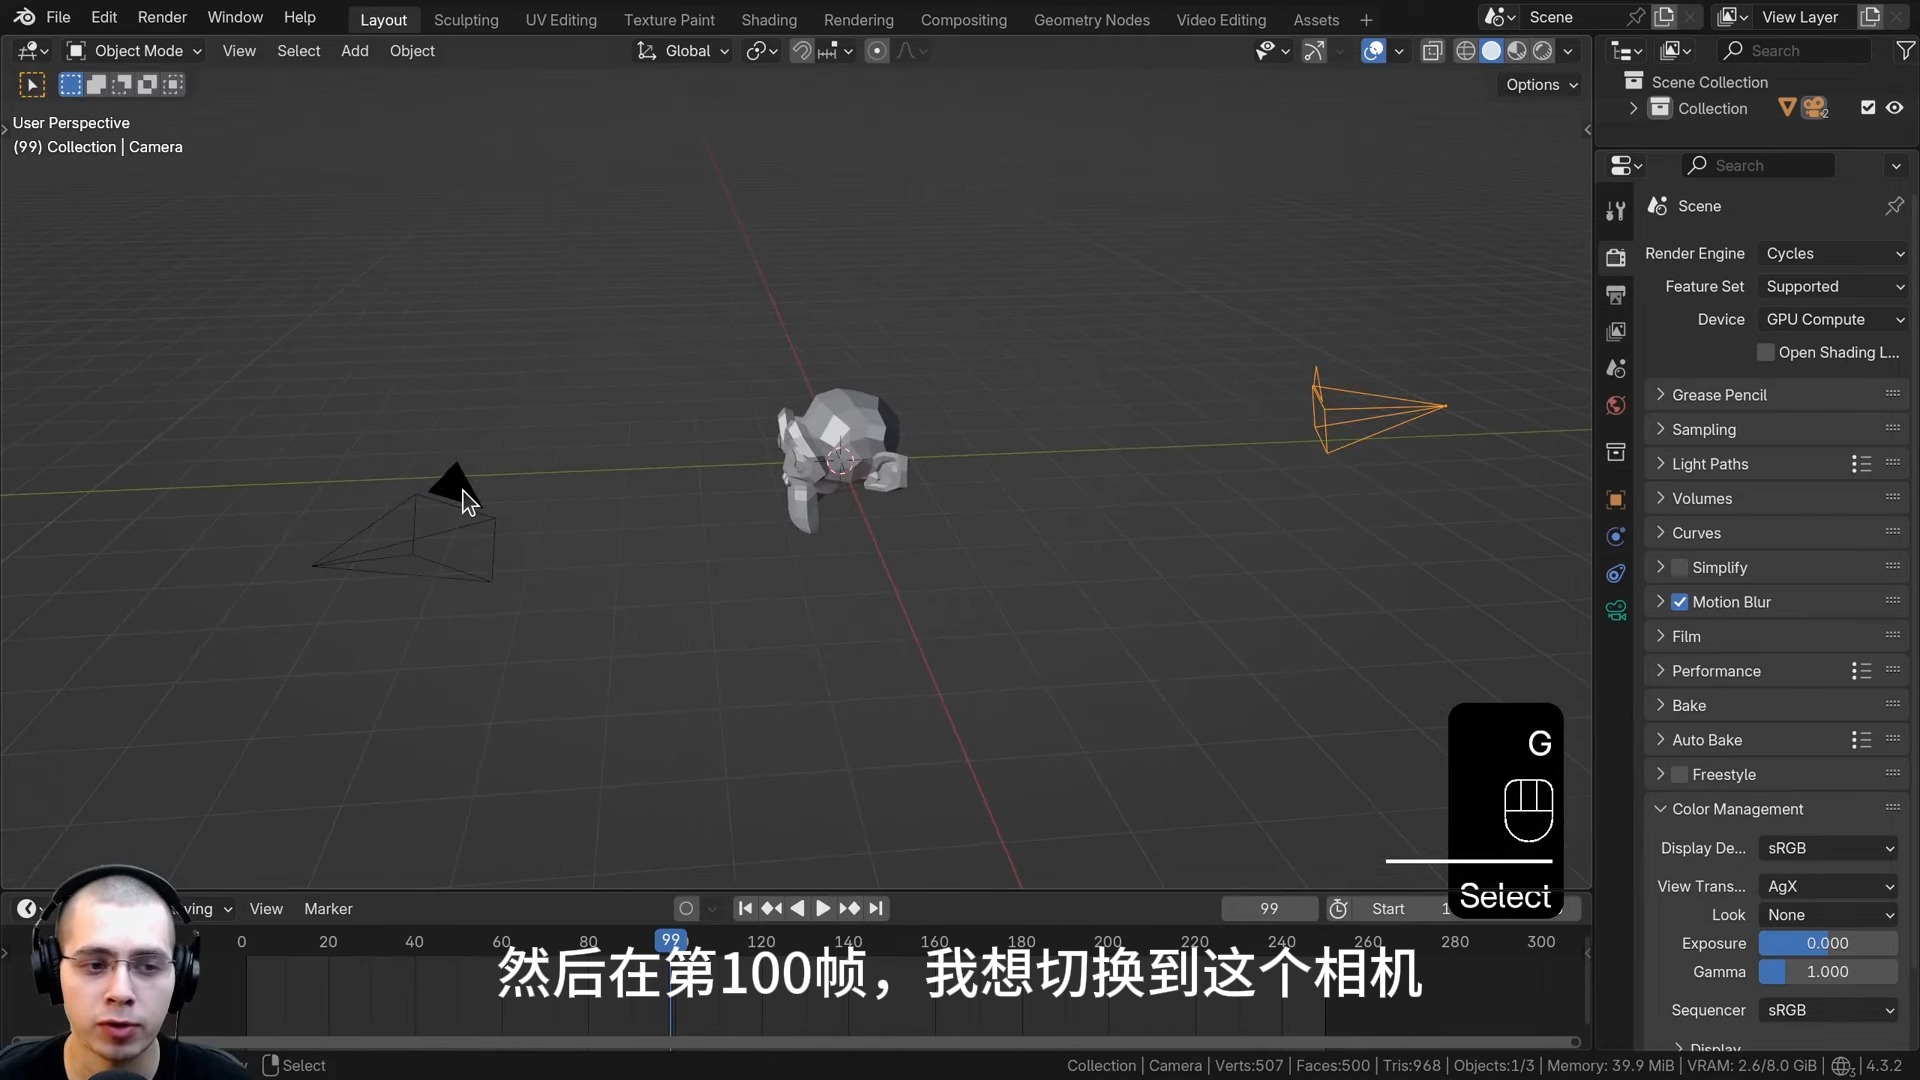Screen dimensions: 1920x1080
Task: Open the Render properties tab icon
Action: coord(1615,257)
